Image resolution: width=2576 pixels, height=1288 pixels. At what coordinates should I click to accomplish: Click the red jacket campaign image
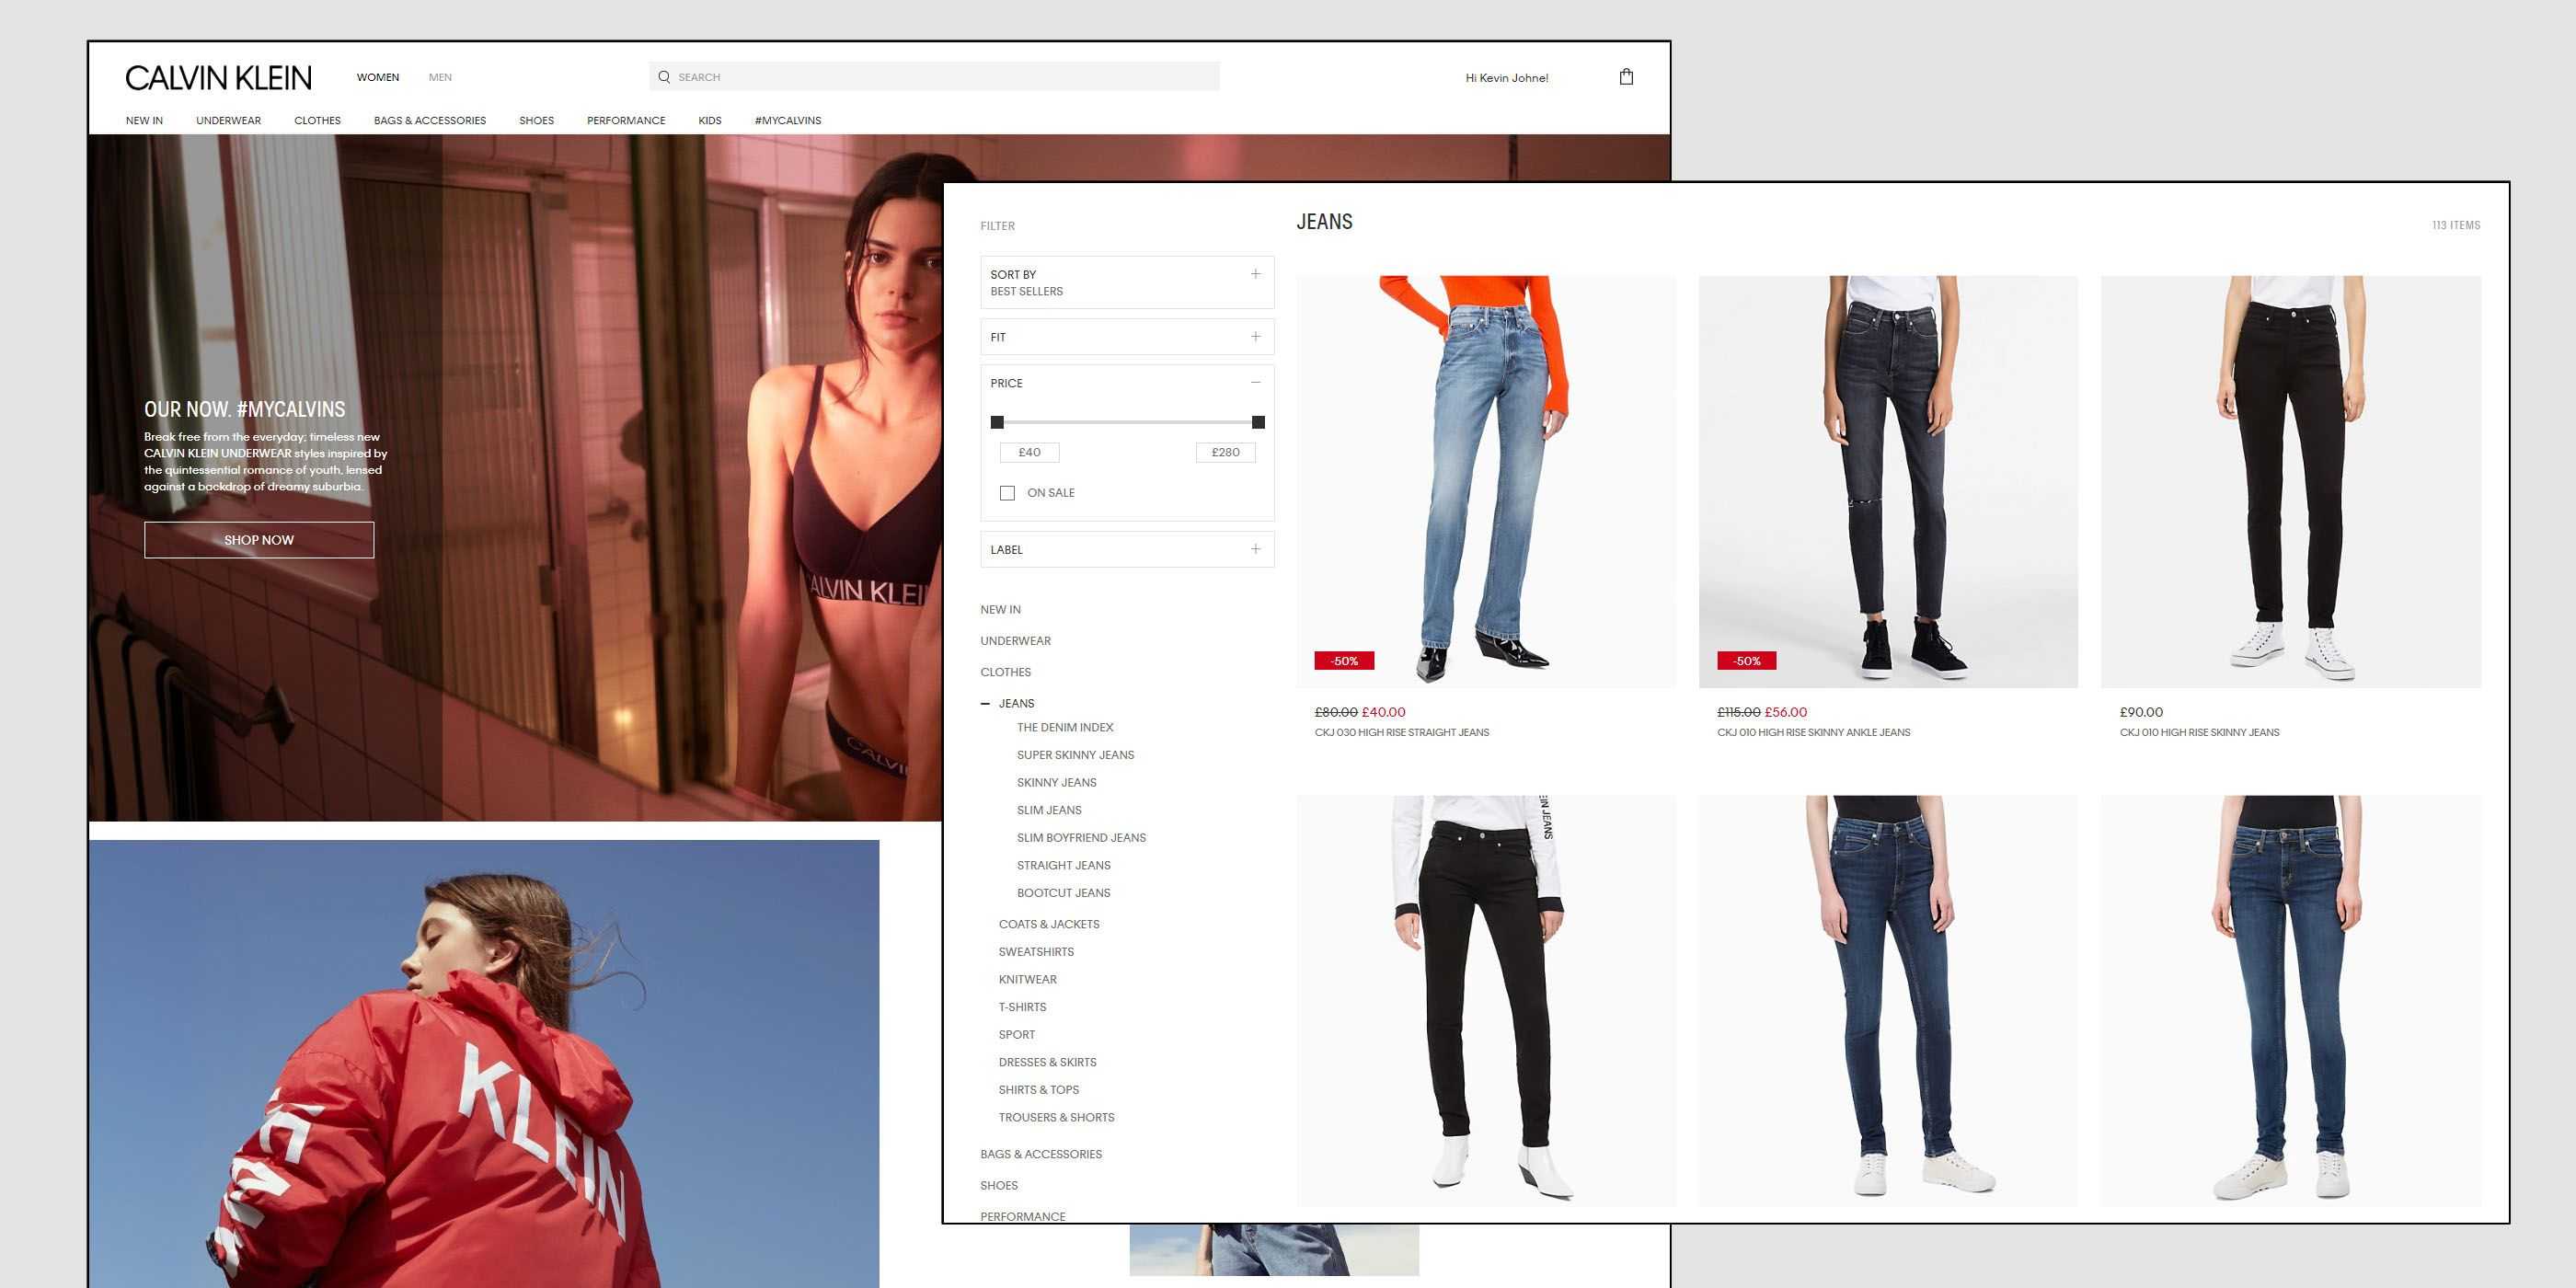click(484, 1064)
